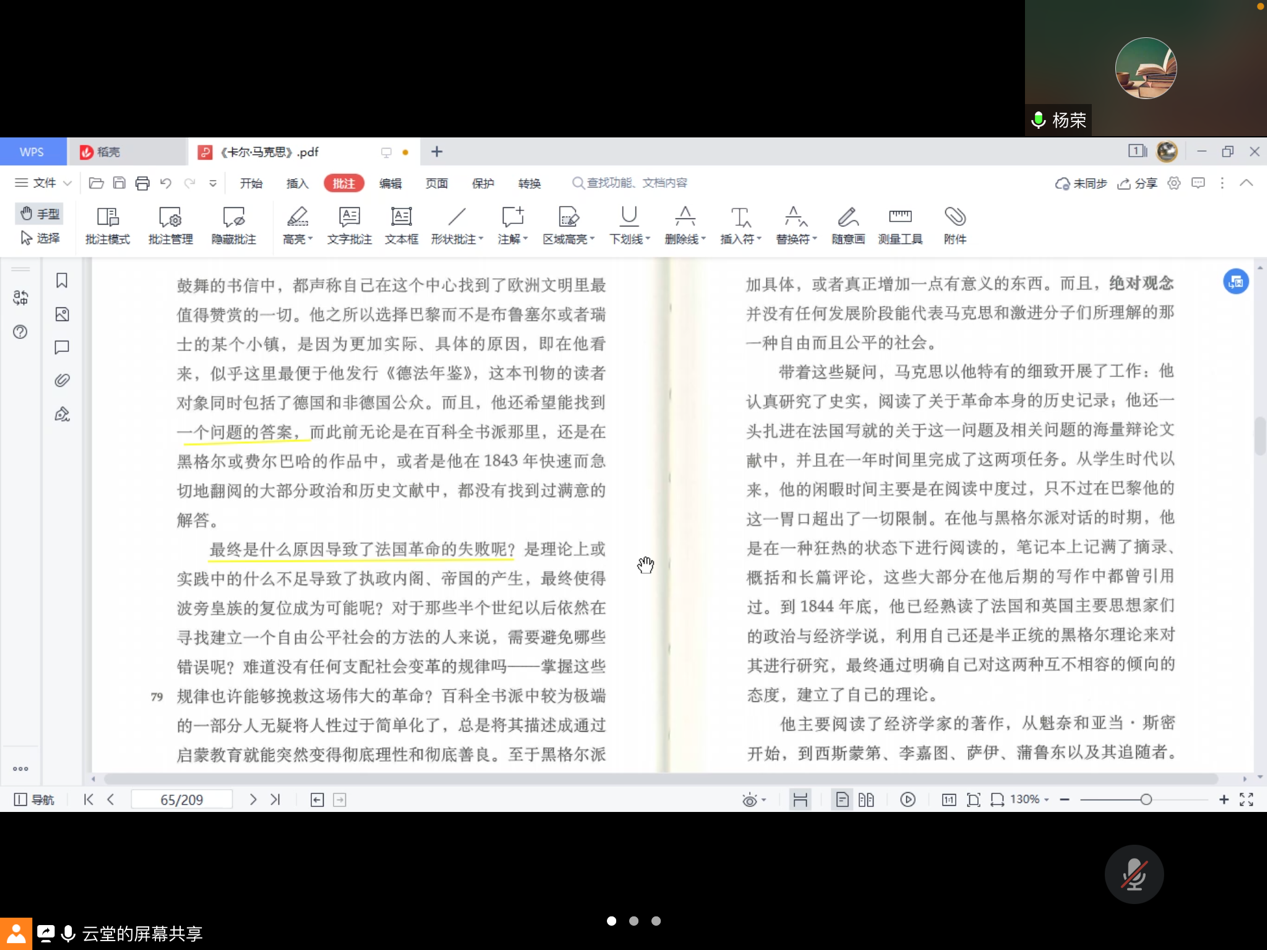This screenshot has height=950, width=1267.
Task: Adjust the zoom slider in status bar
Action: [x=1146, y=800]
